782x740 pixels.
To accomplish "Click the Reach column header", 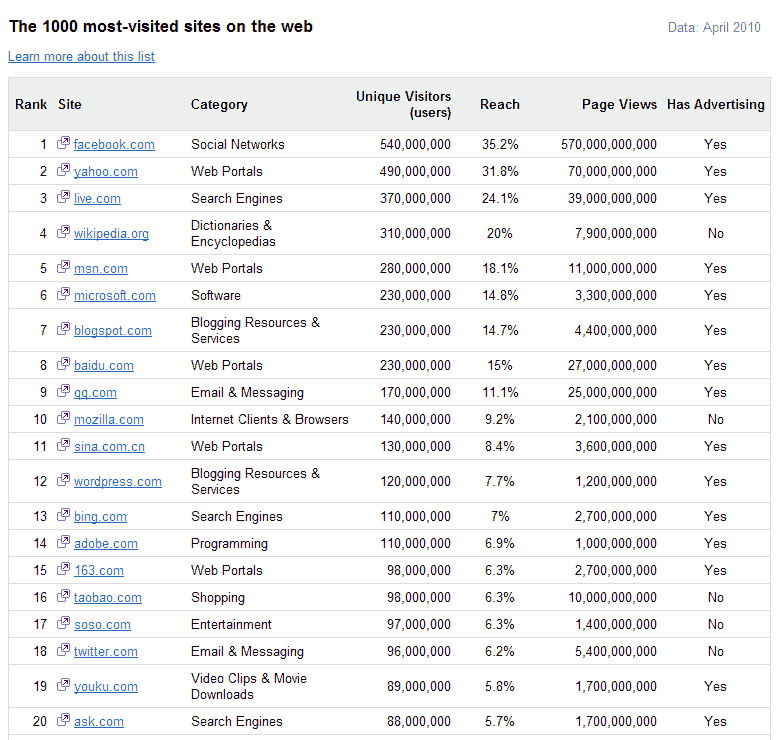I will tap(500, 104).
